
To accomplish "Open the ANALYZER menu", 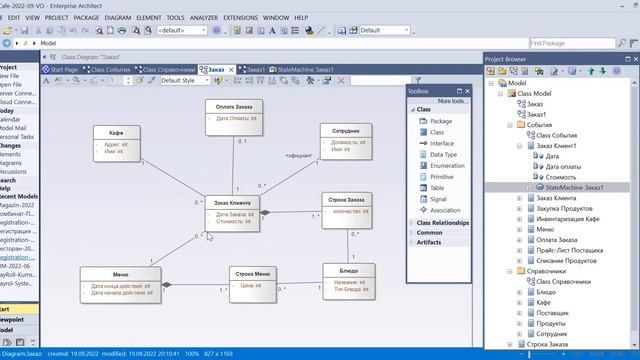I will point(204,18).
